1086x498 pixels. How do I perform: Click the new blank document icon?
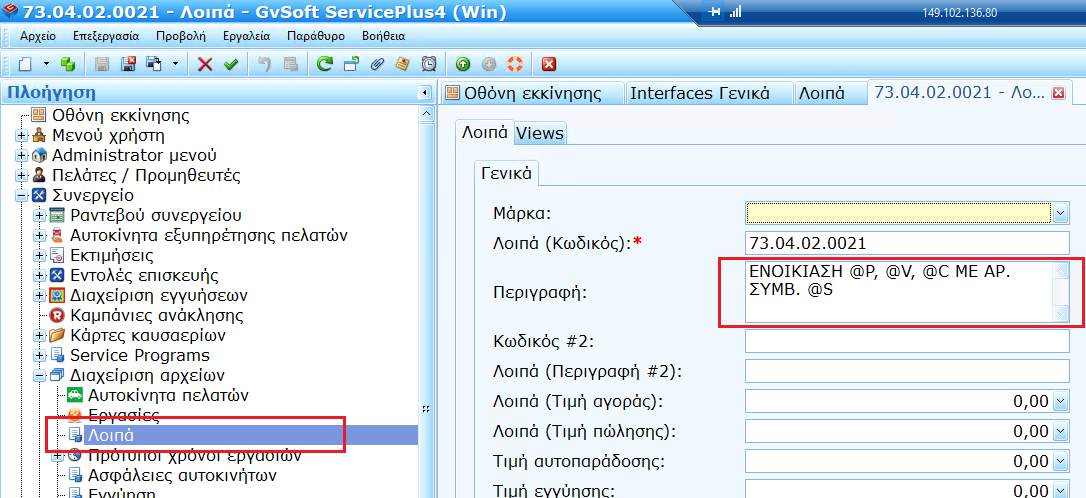[x=25, y=64]
